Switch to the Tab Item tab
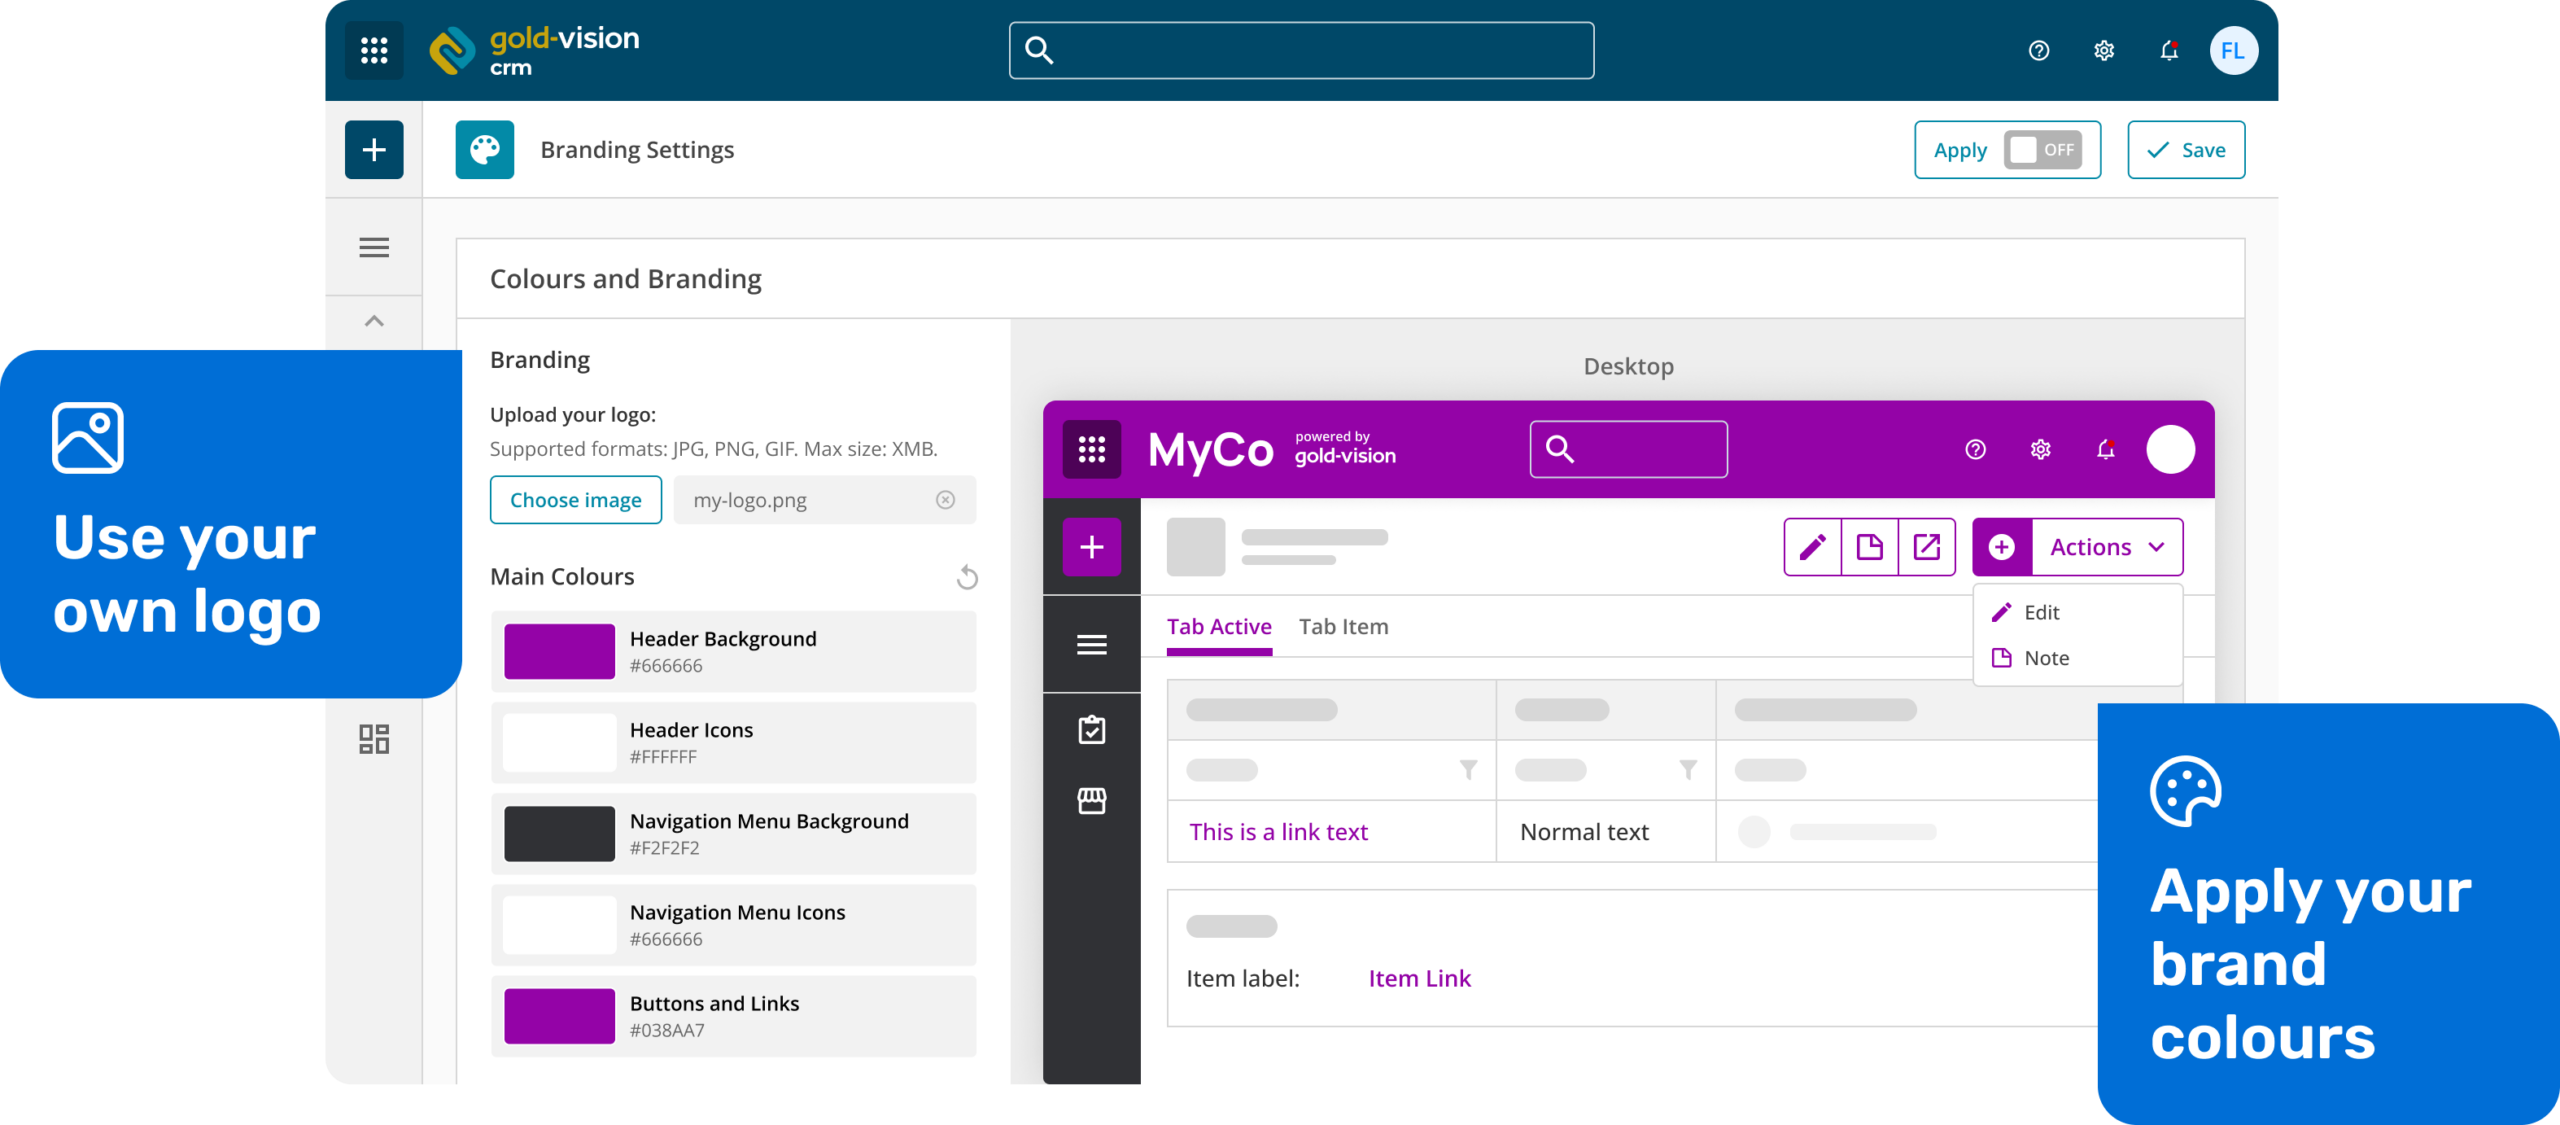The image size is (2560, 1125). pyautogui.click(x=1344, y=627)
